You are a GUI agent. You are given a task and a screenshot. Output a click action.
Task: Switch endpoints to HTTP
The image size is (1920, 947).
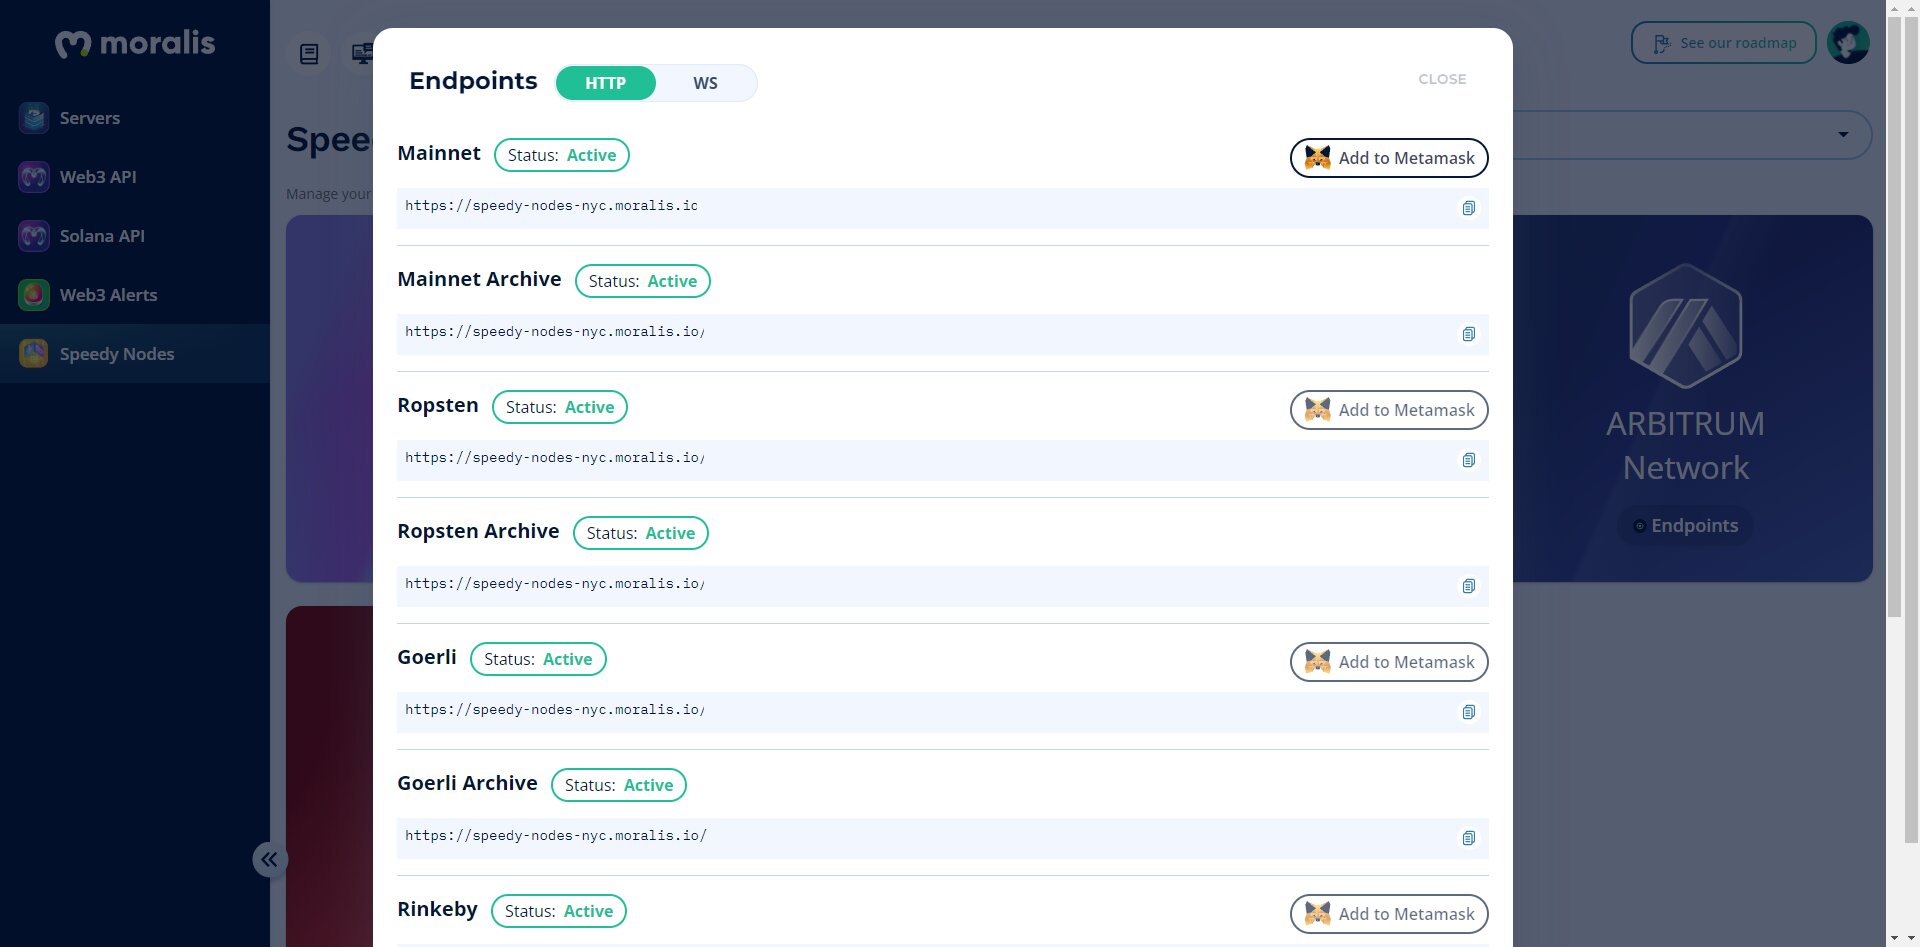(606, 83)
